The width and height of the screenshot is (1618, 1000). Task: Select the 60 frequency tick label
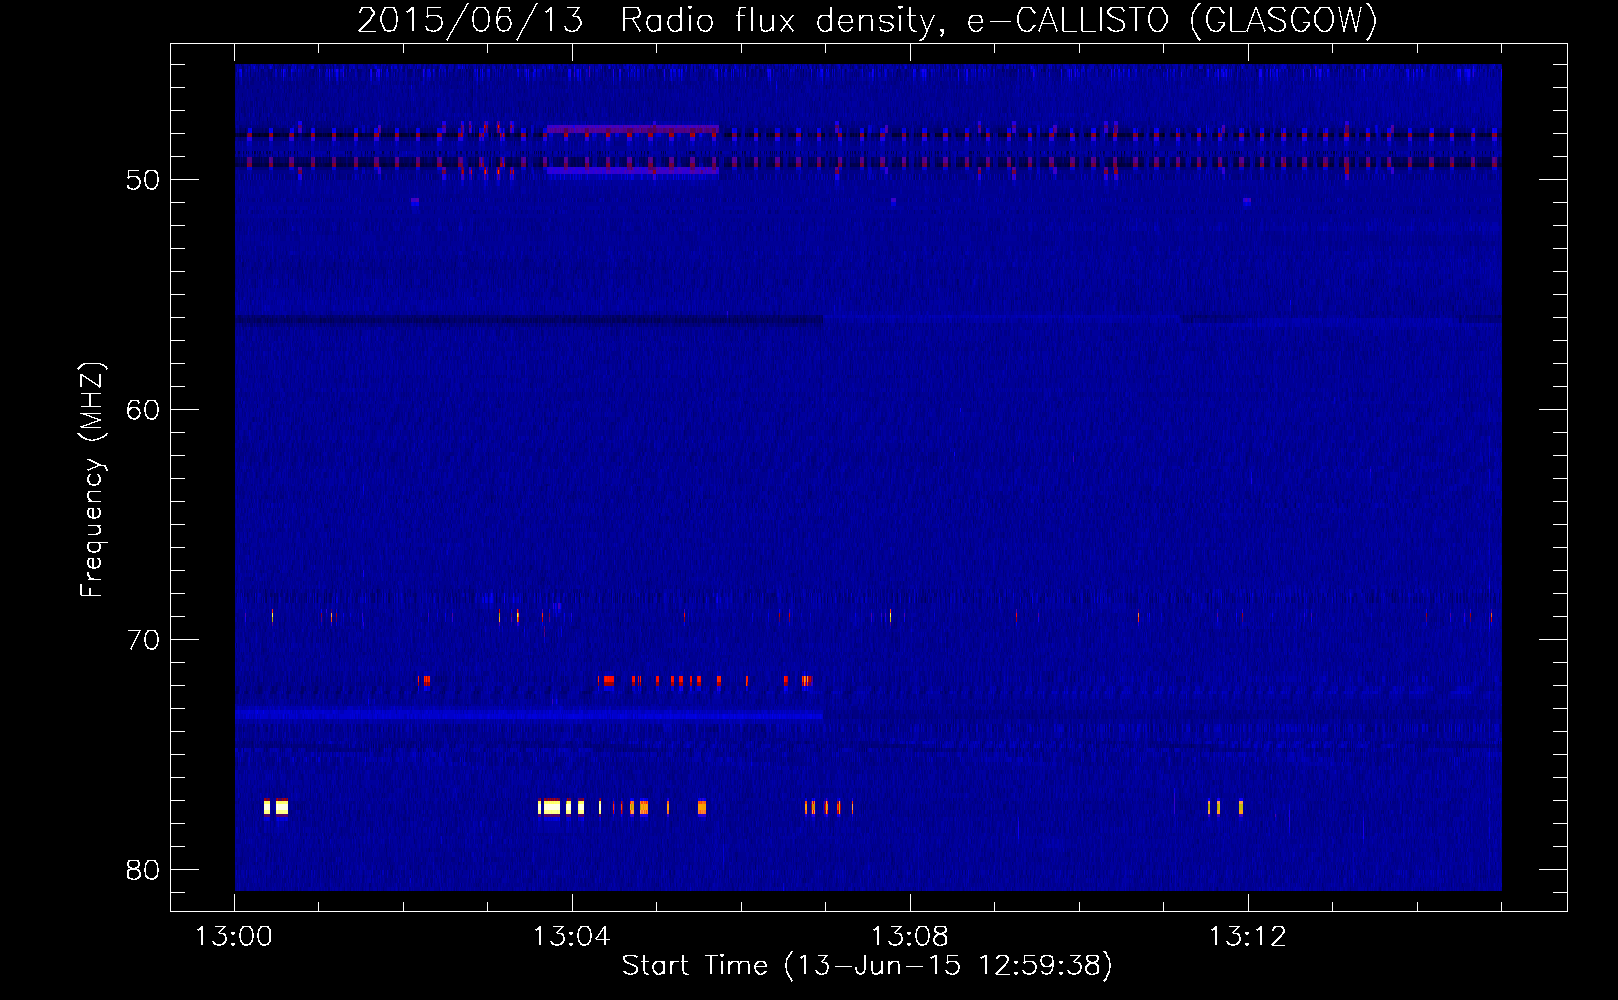pyautogui.click(x=144, y=410)
